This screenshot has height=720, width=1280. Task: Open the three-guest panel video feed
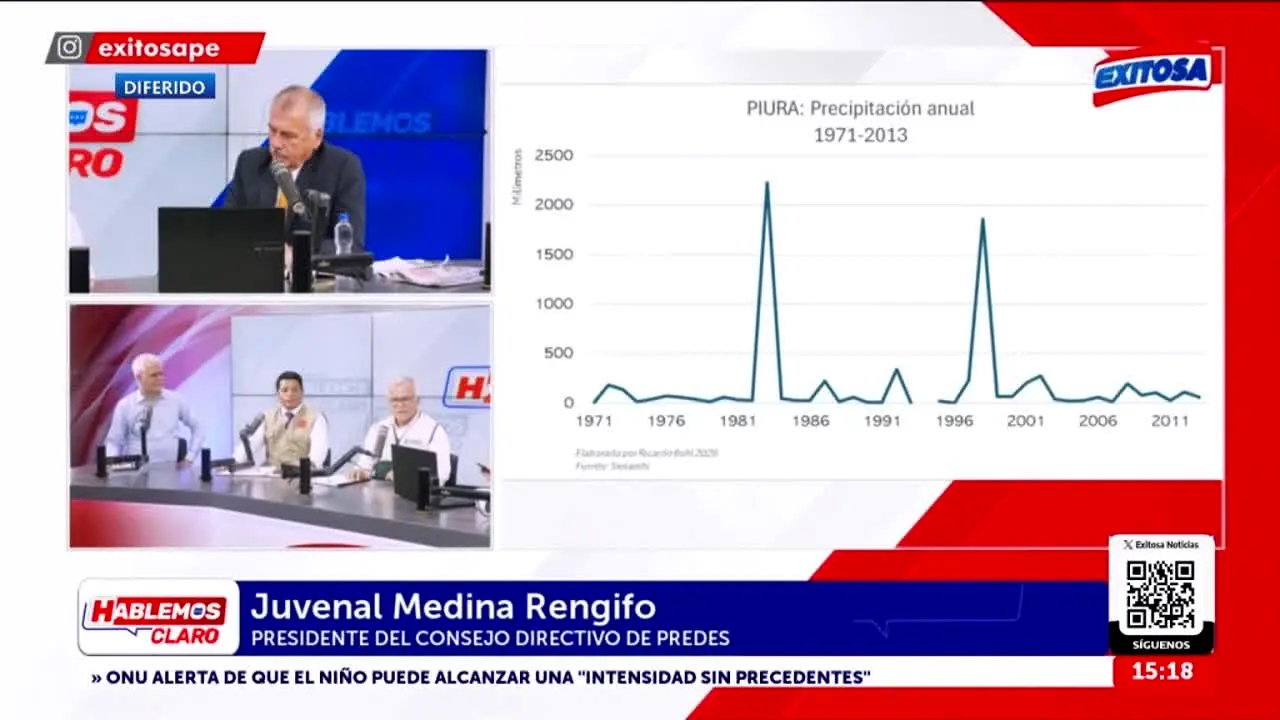click(x=279, y=426)
